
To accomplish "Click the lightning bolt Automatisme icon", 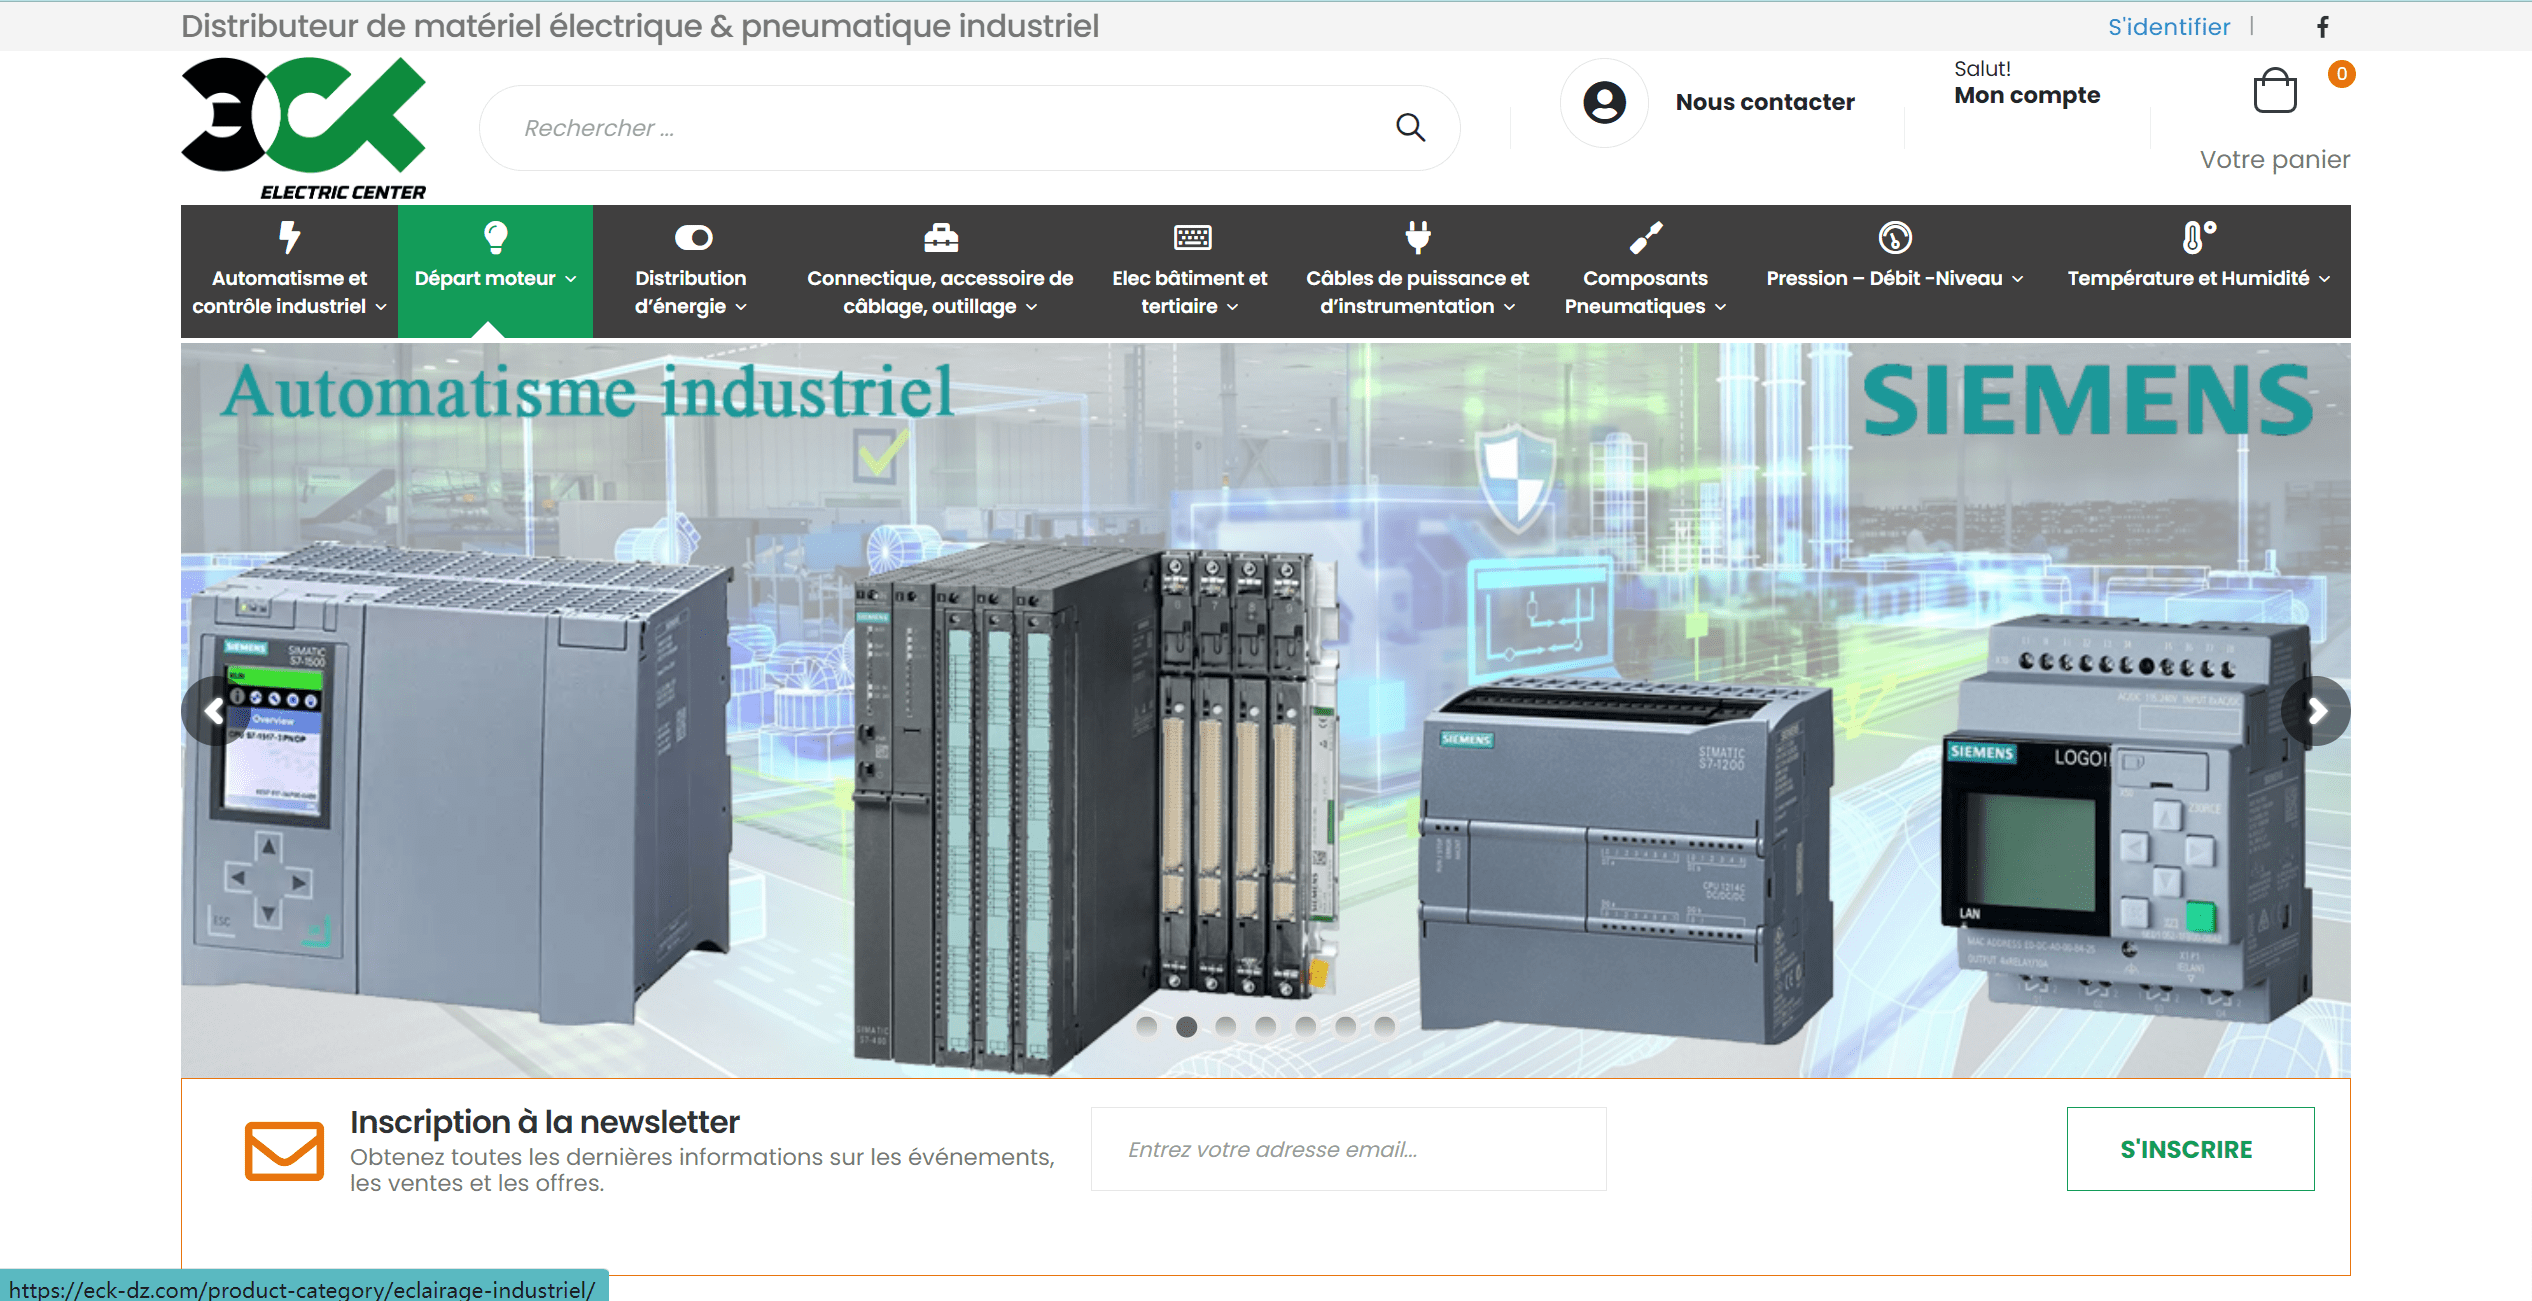I will click(289, 237).
